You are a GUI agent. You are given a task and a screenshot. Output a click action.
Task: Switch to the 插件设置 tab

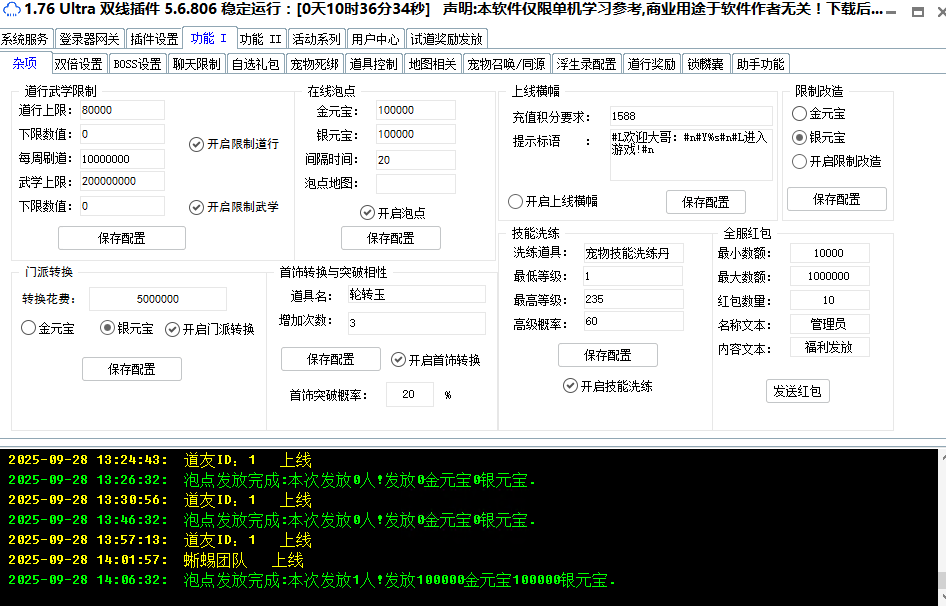coord(154,40)
